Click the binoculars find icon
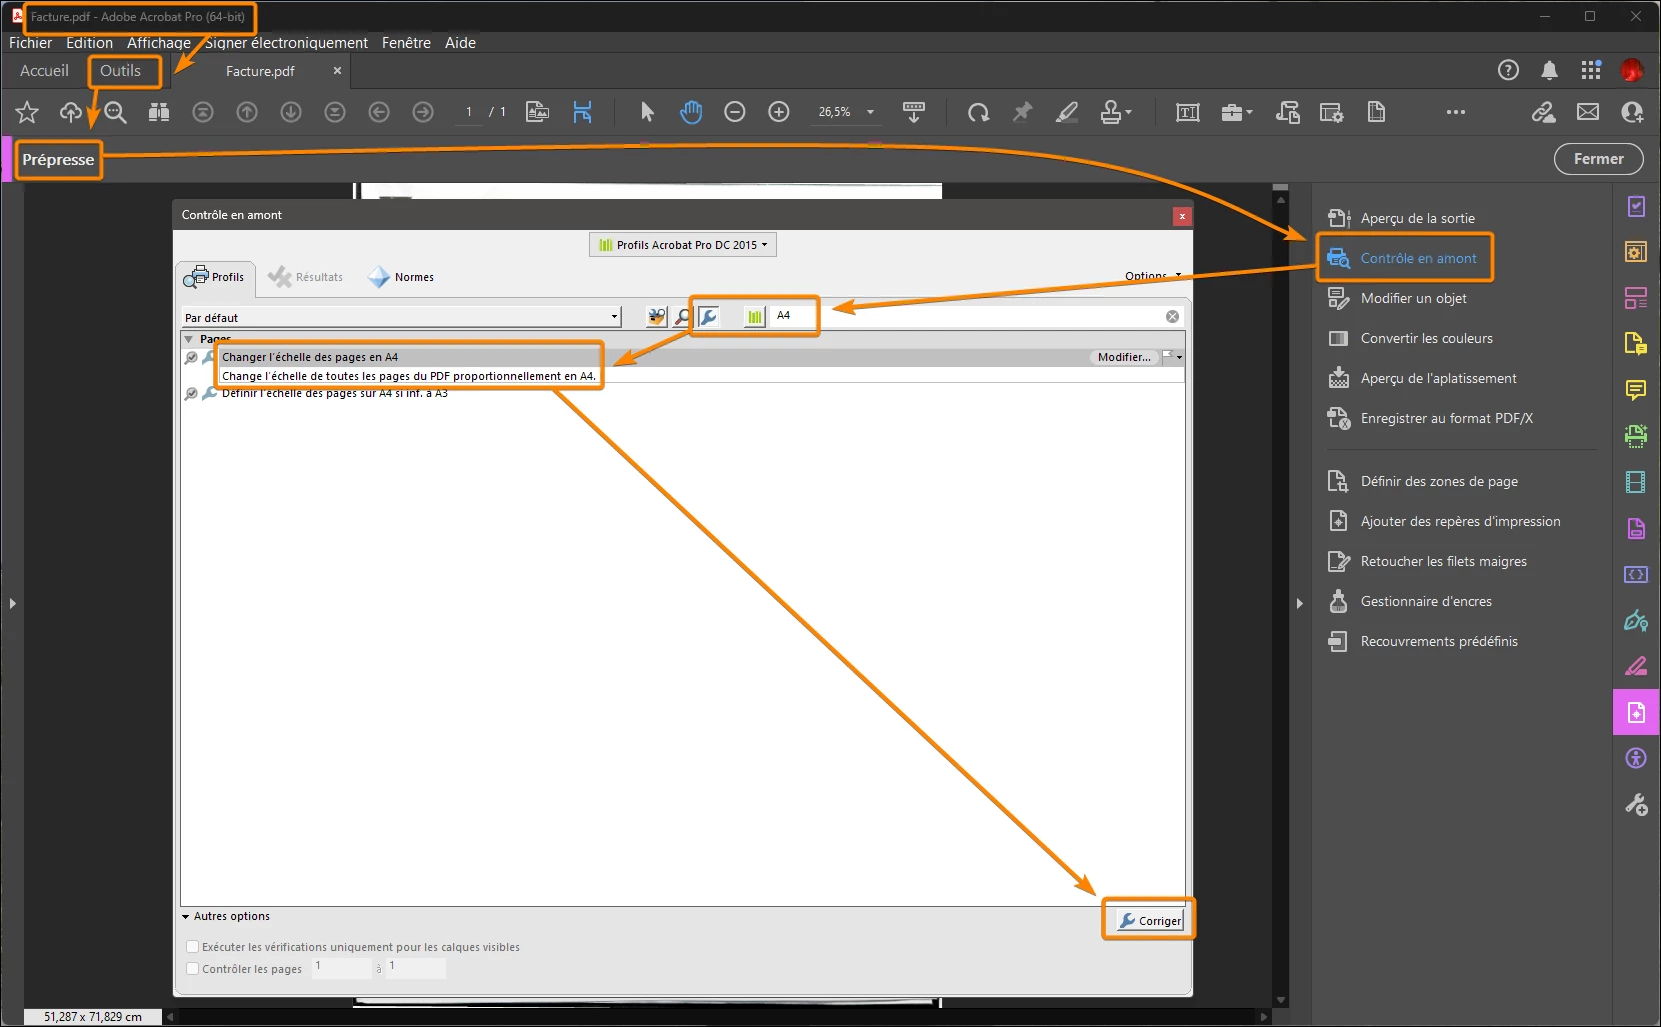 [159, 112]
